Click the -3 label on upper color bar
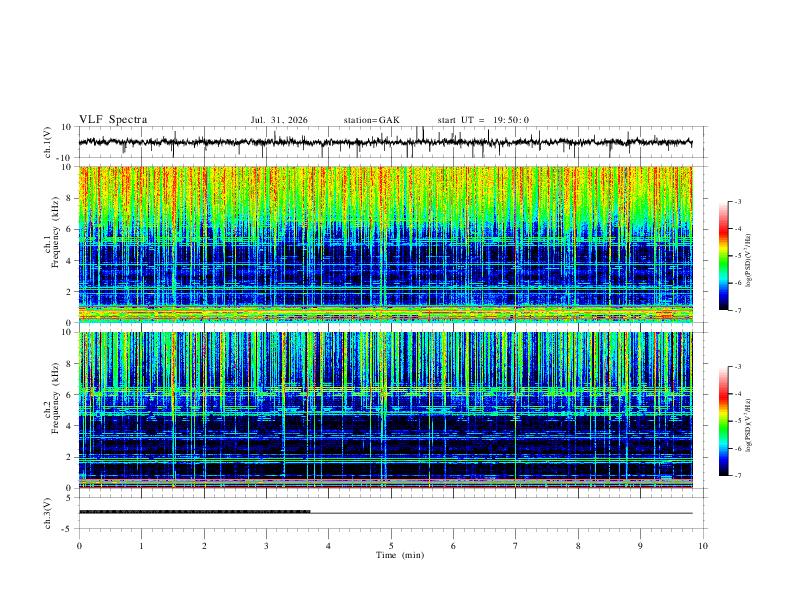This screenshot has width=792, height=612. pos(737,201)
